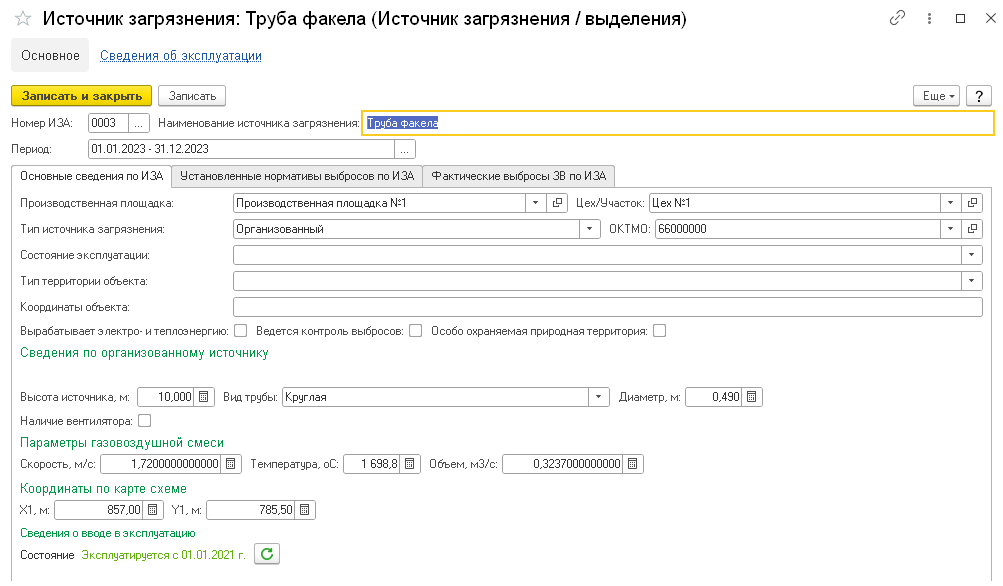Expand Вид трубы dropdown list
1003x586 pixels.
point(599,397)
